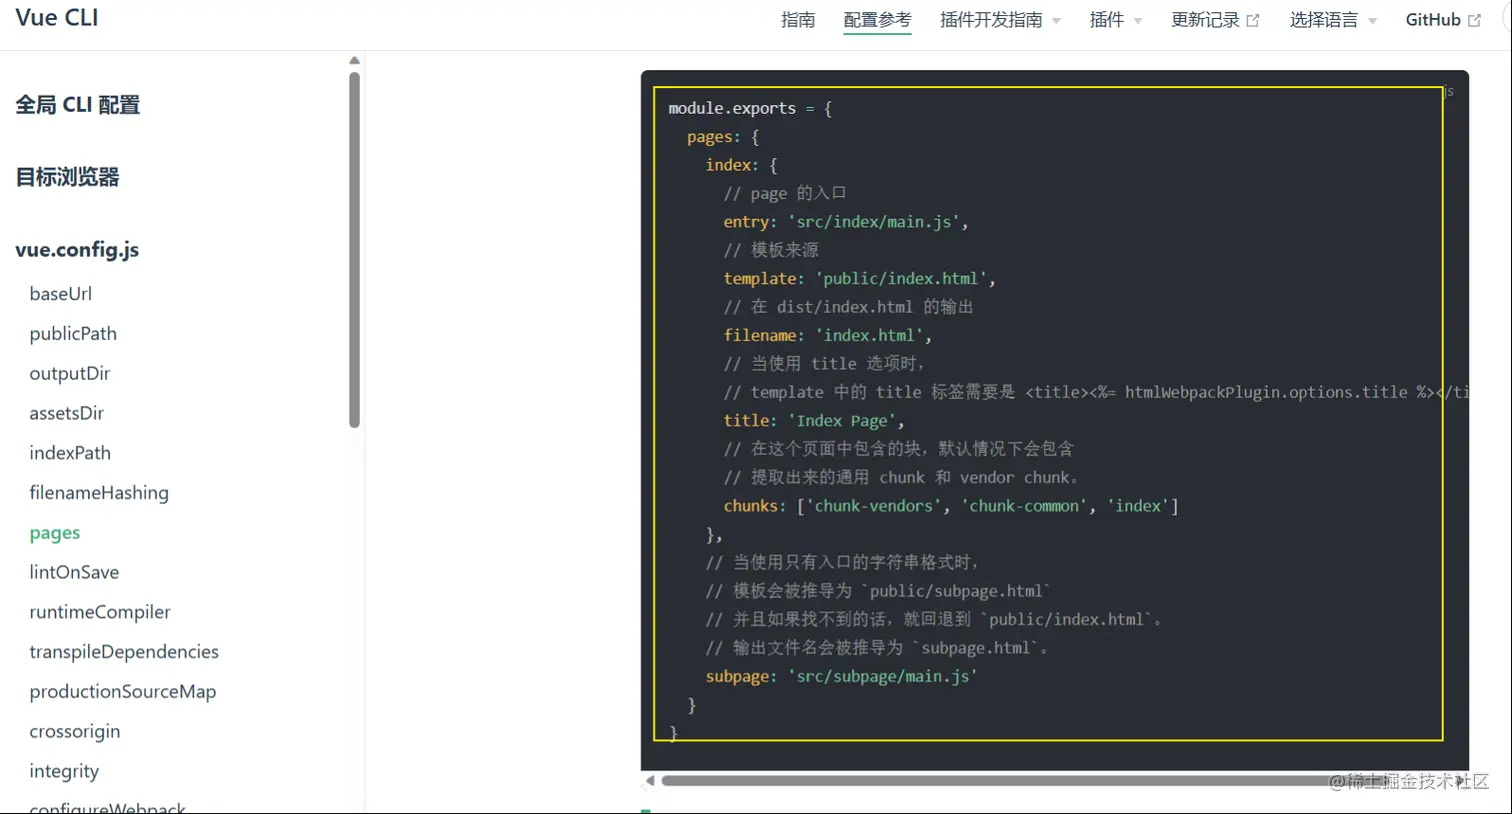This screenshot has width=1512, height=814.
Task: Click the '// 输出文件名会被推导为' comment line
Action: pyautogui.click(x=879, y=648)
